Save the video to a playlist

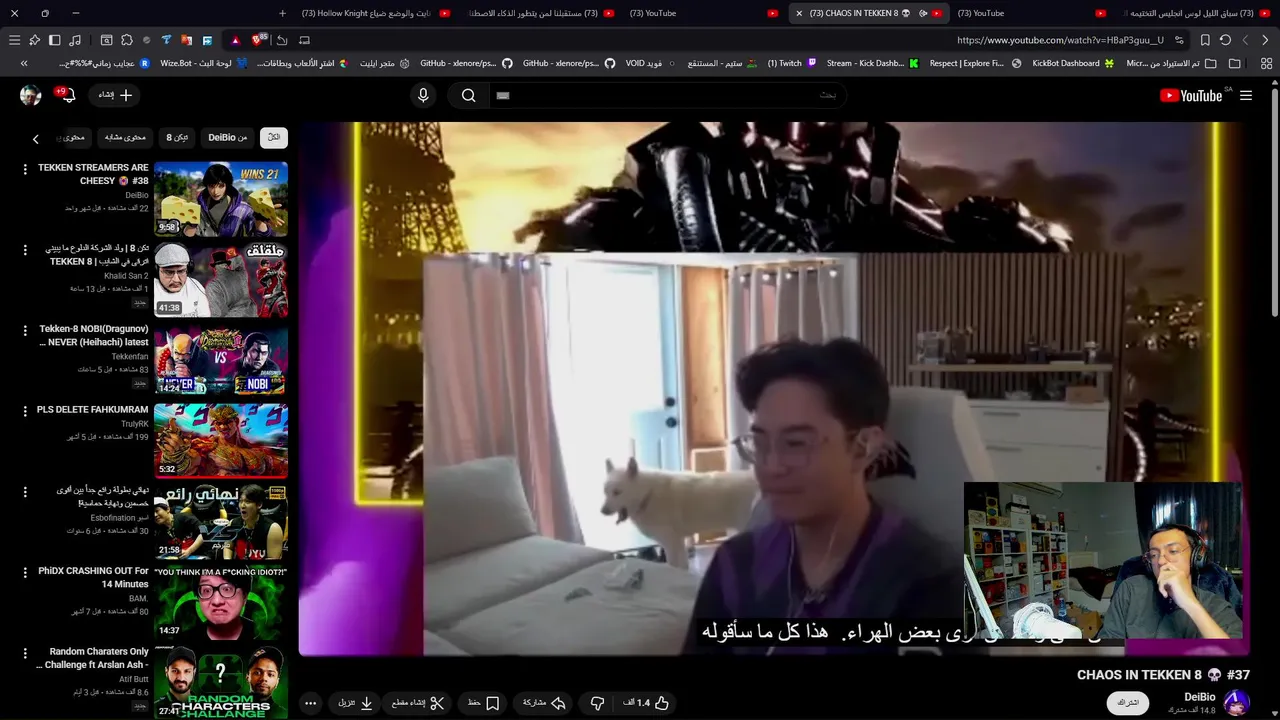483,703
